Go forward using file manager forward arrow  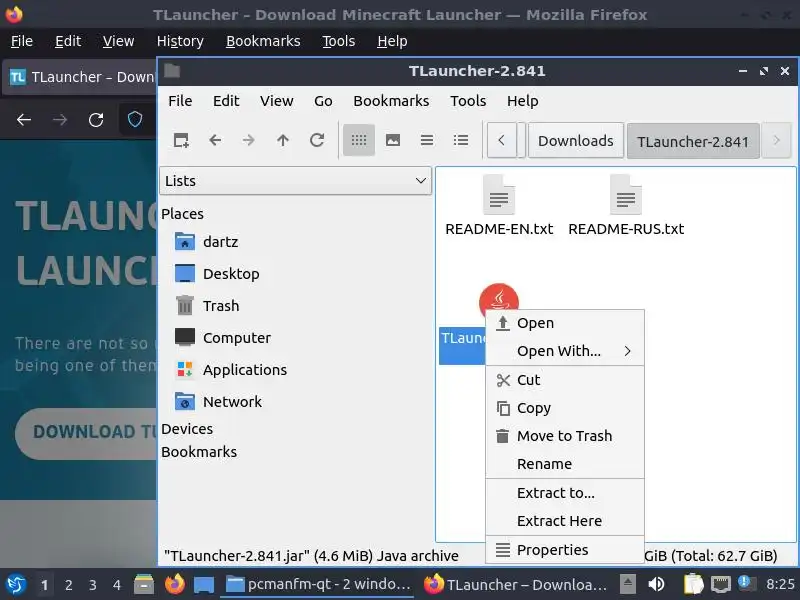pyautogui.click(x=248, y=140)
